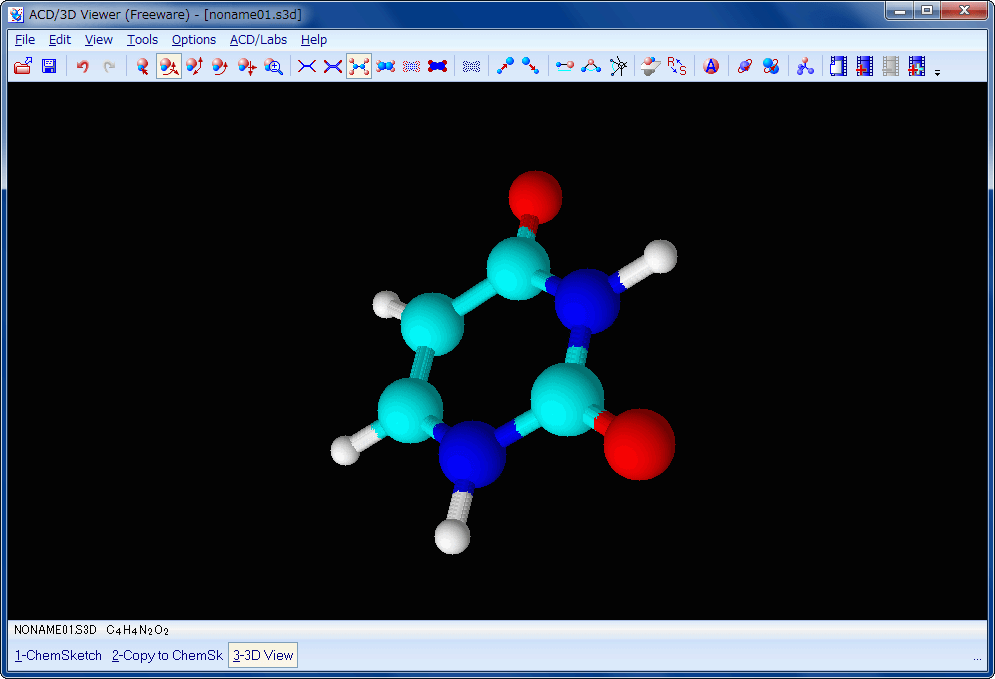Switch display to Spacefill mode

(385, 66)
